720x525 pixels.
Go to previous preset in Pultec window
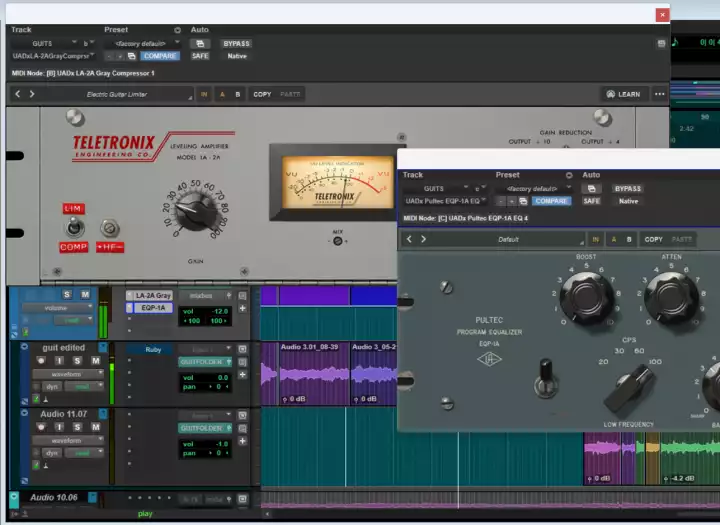pyautogui.click(x=409, y=239)
